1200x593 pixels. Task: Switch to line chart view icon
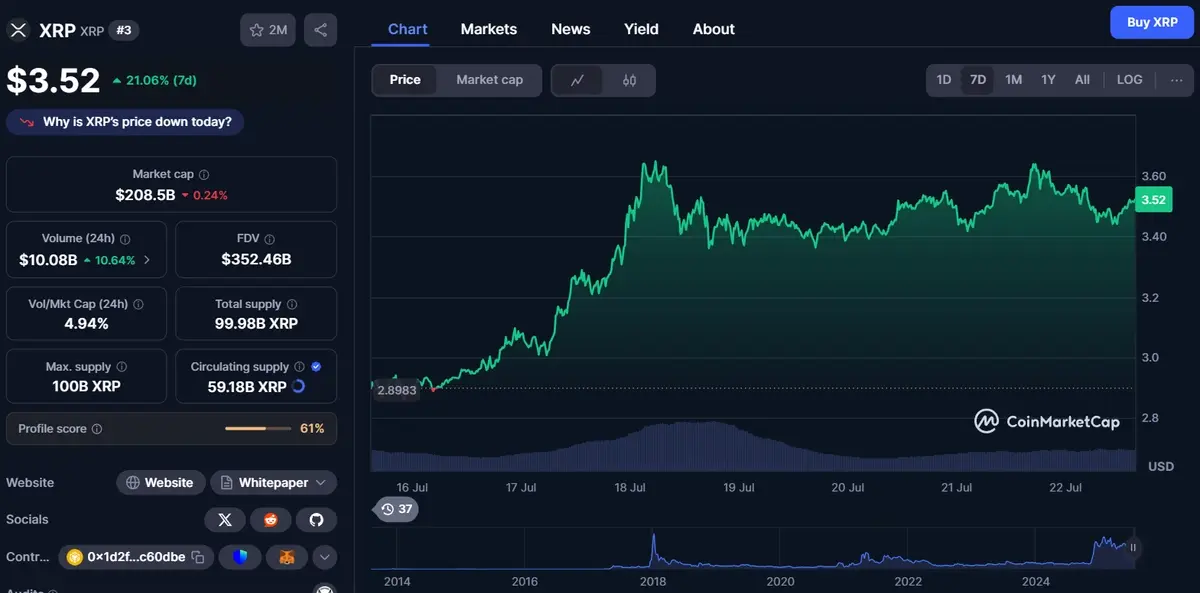(577, 80)
